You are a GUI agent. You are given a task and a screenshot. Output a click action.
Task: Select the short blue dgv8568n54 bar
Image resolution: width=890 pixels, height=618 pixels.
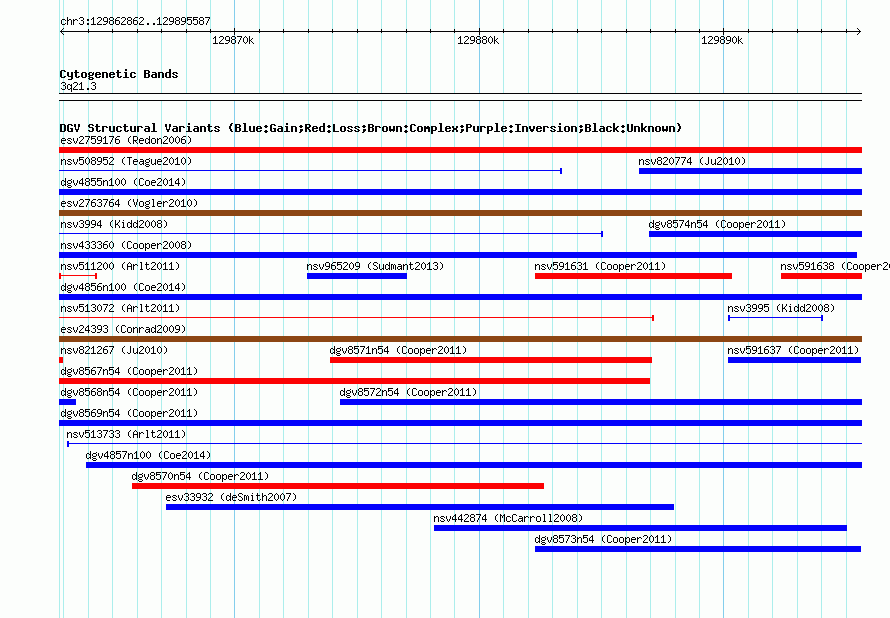pos(68,402)
